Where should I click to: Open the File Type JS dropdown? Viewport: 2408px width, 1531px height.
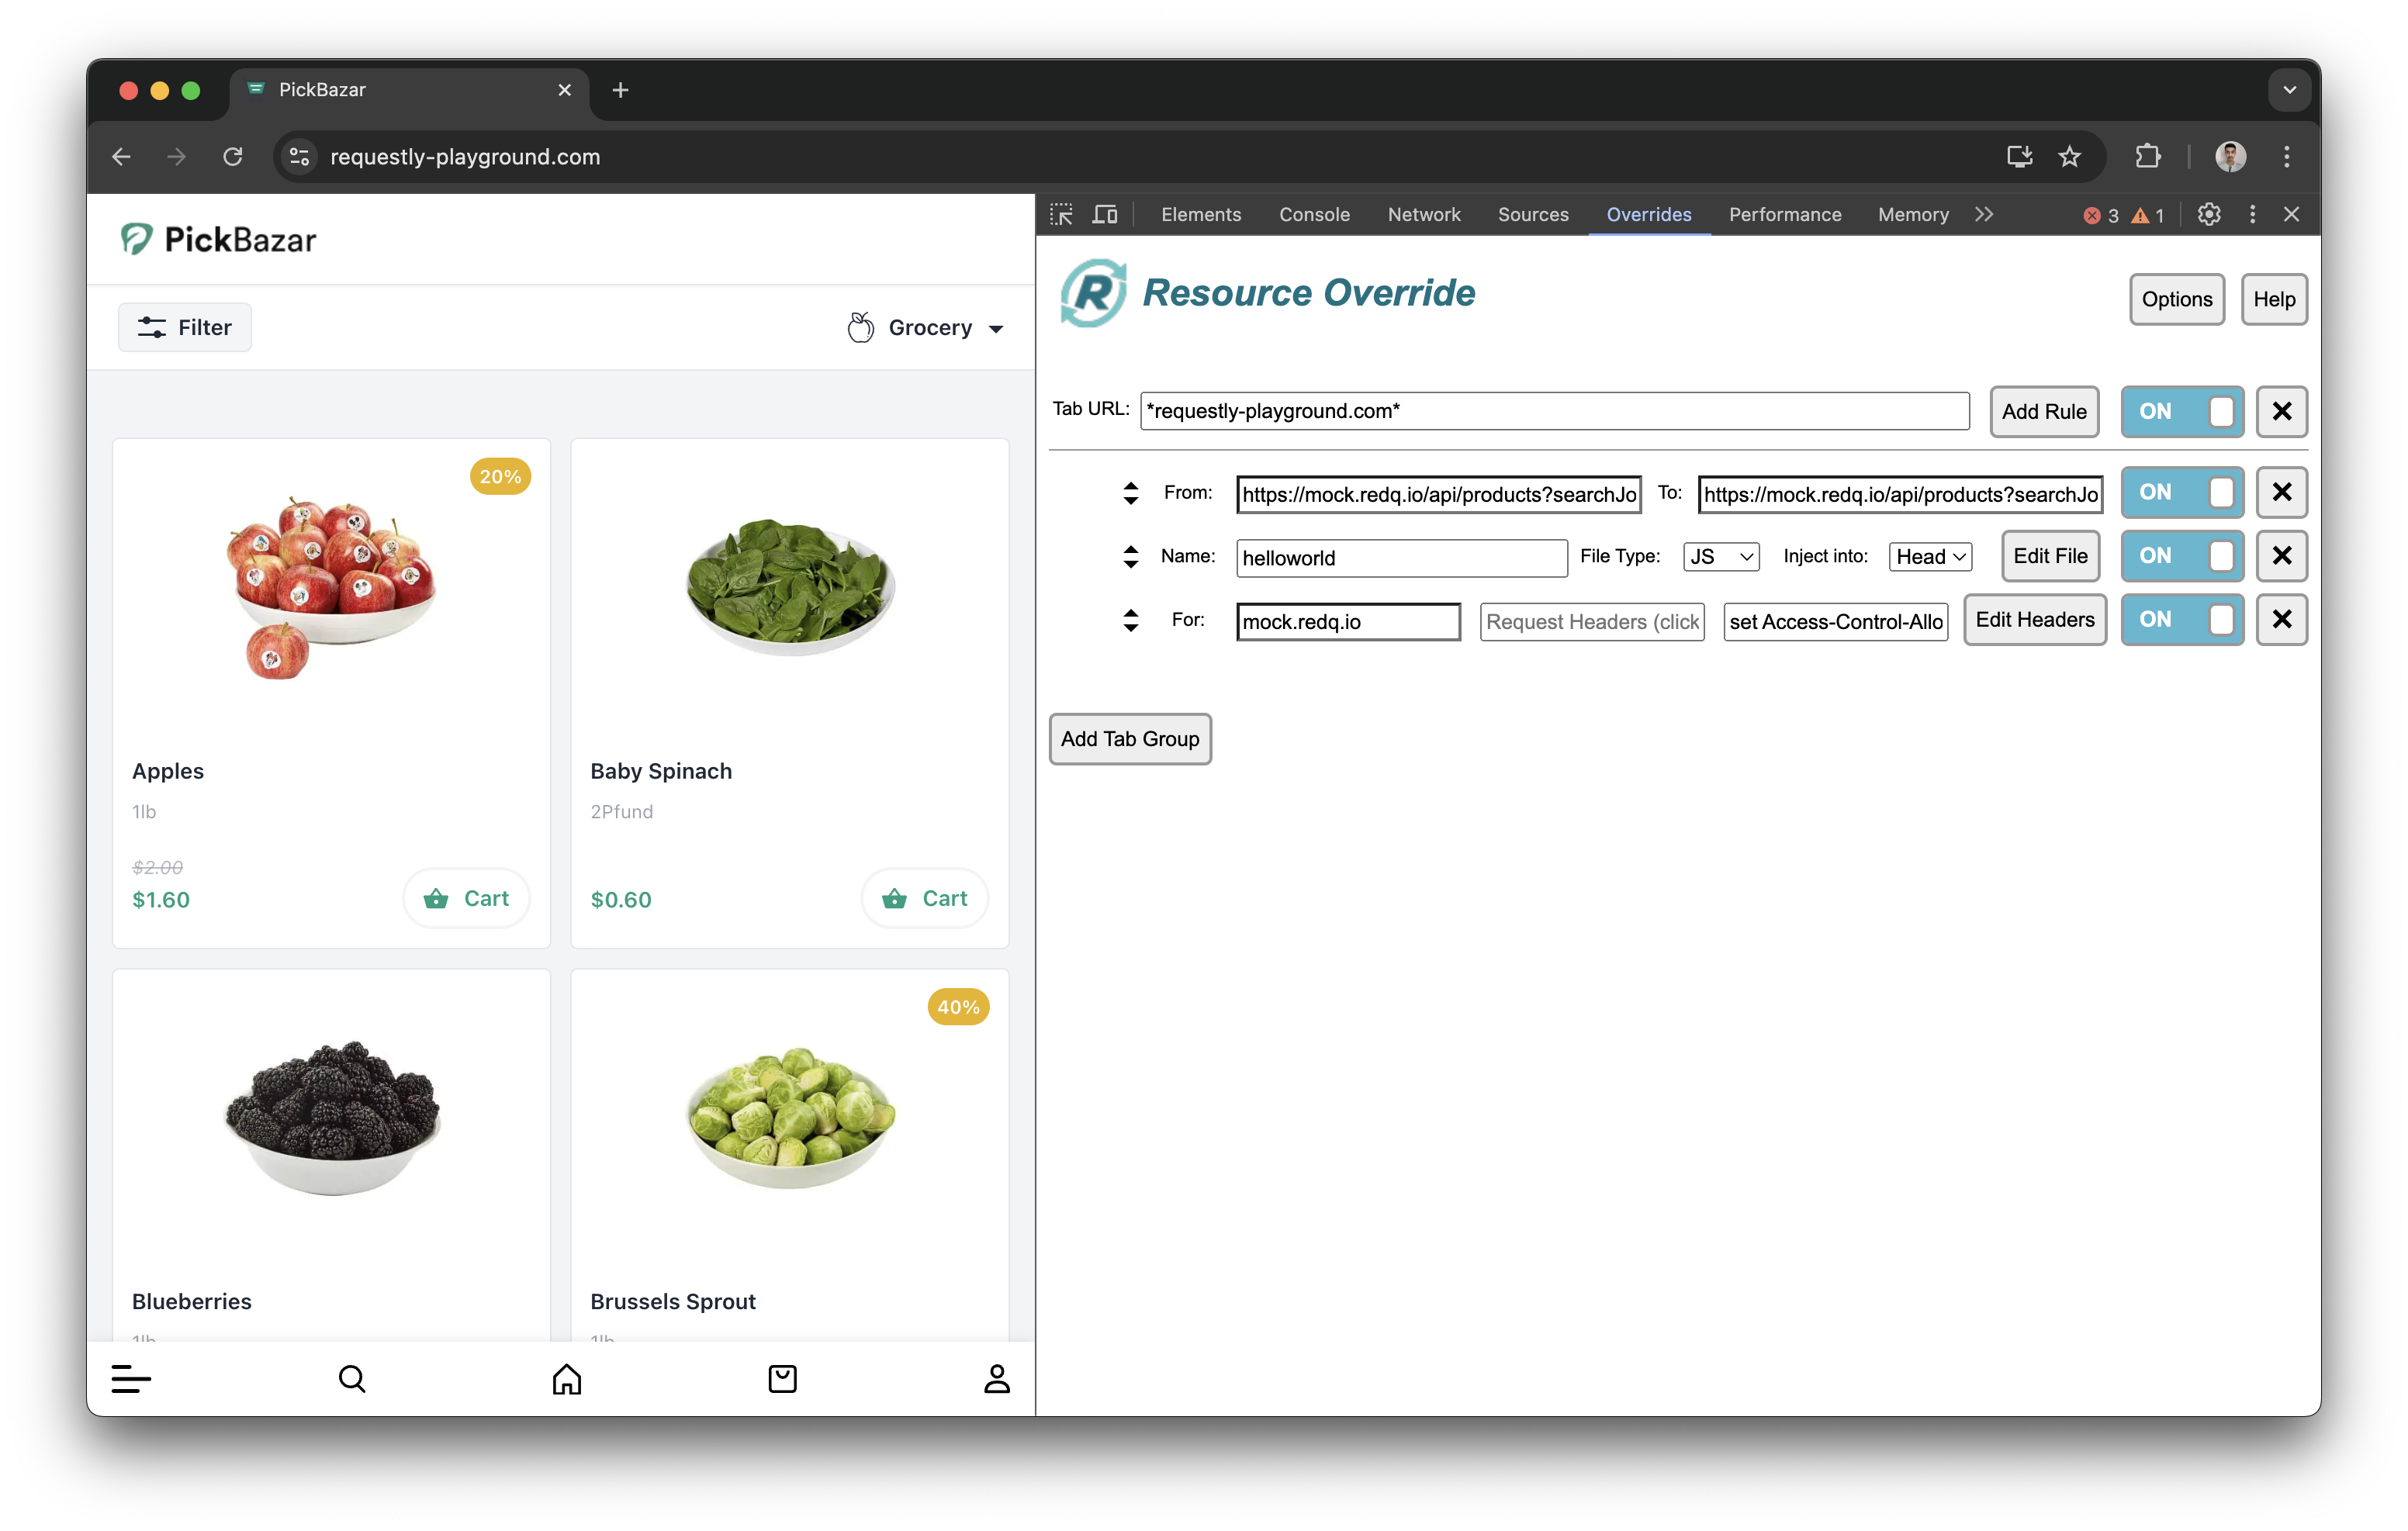[x=1720, y=557]
